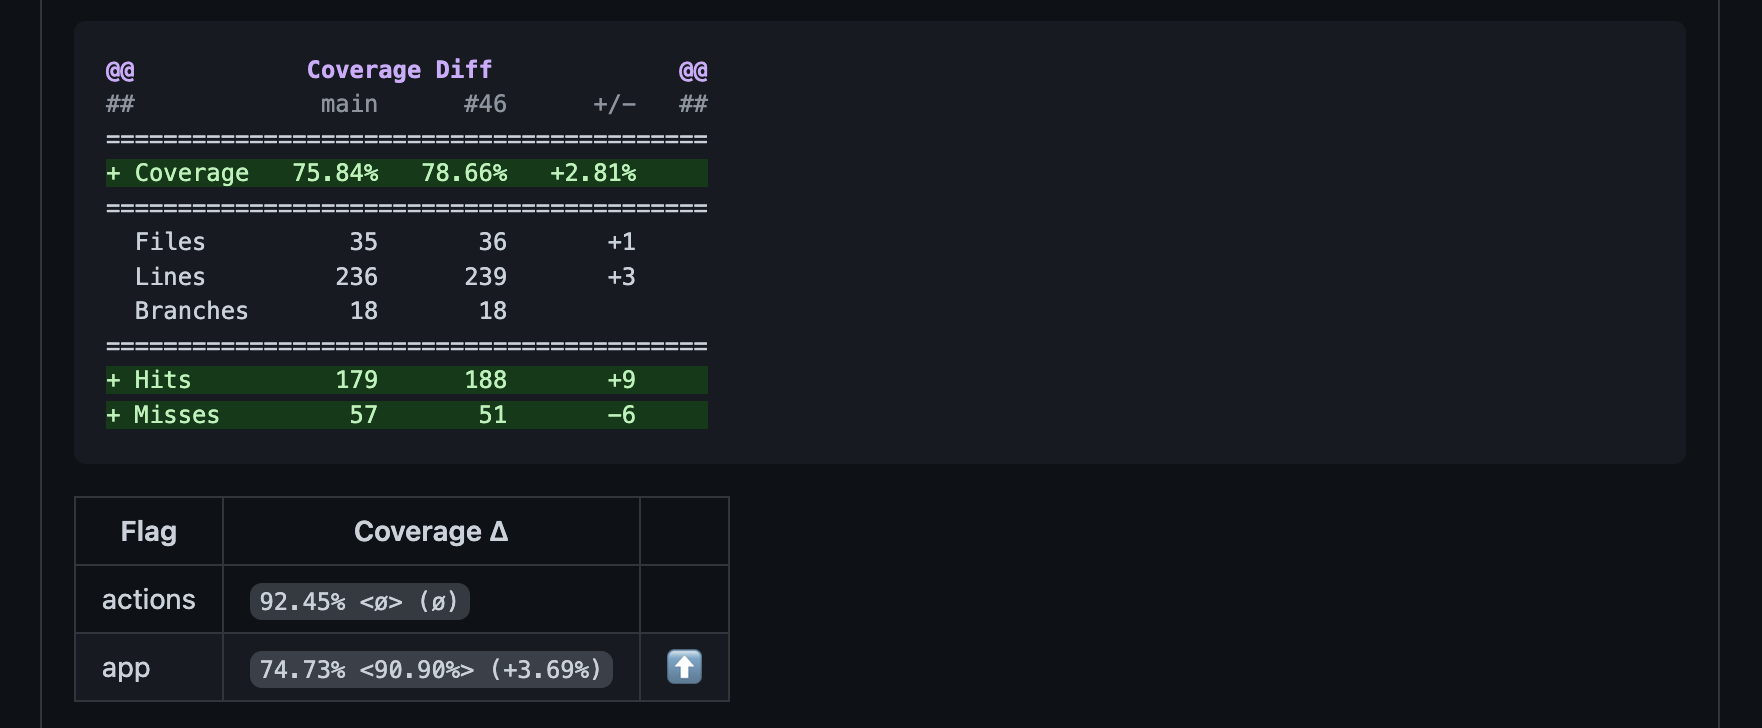
Task: Click the "#46" column label
Action: coord(485,104)
